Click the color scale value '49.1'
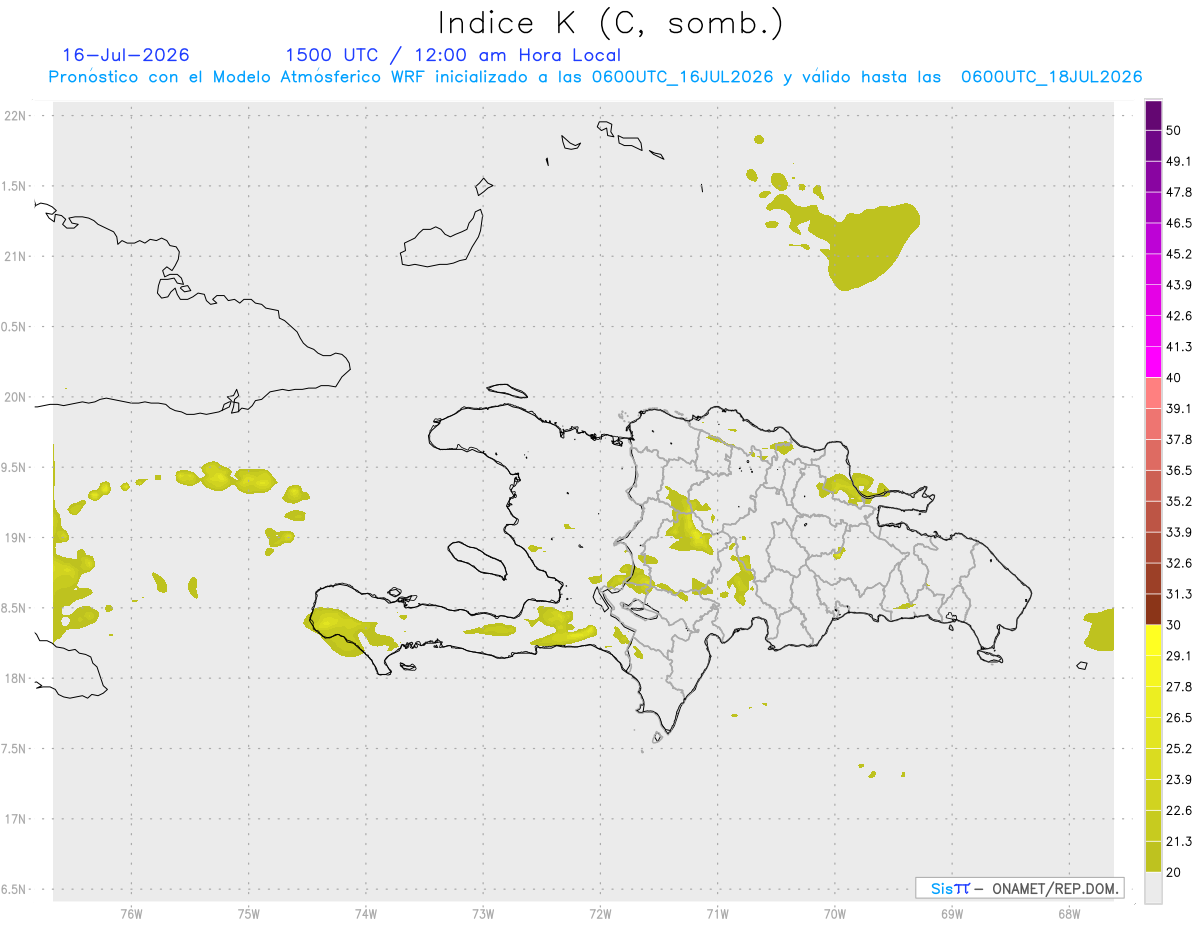The width and height of the screenshot is (1200, 927). [x=1179, y=161]
